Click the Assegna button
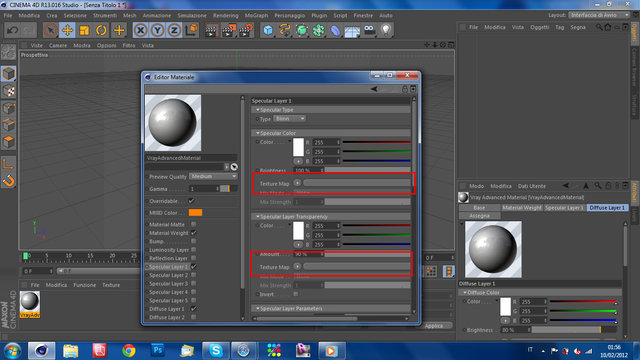Viewport: 640px width, 360px height. coord(480,216)
